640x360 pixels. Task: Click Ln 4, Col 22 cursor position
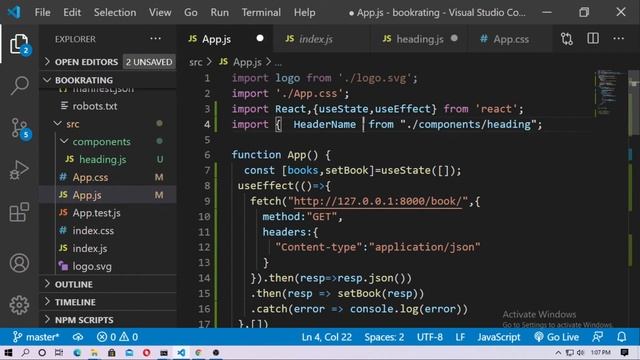(326, 337)
